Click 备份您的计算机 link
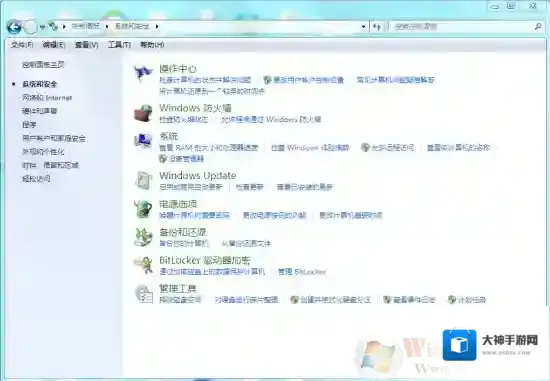Screen dimensions: 550x381 click(184, 243)
